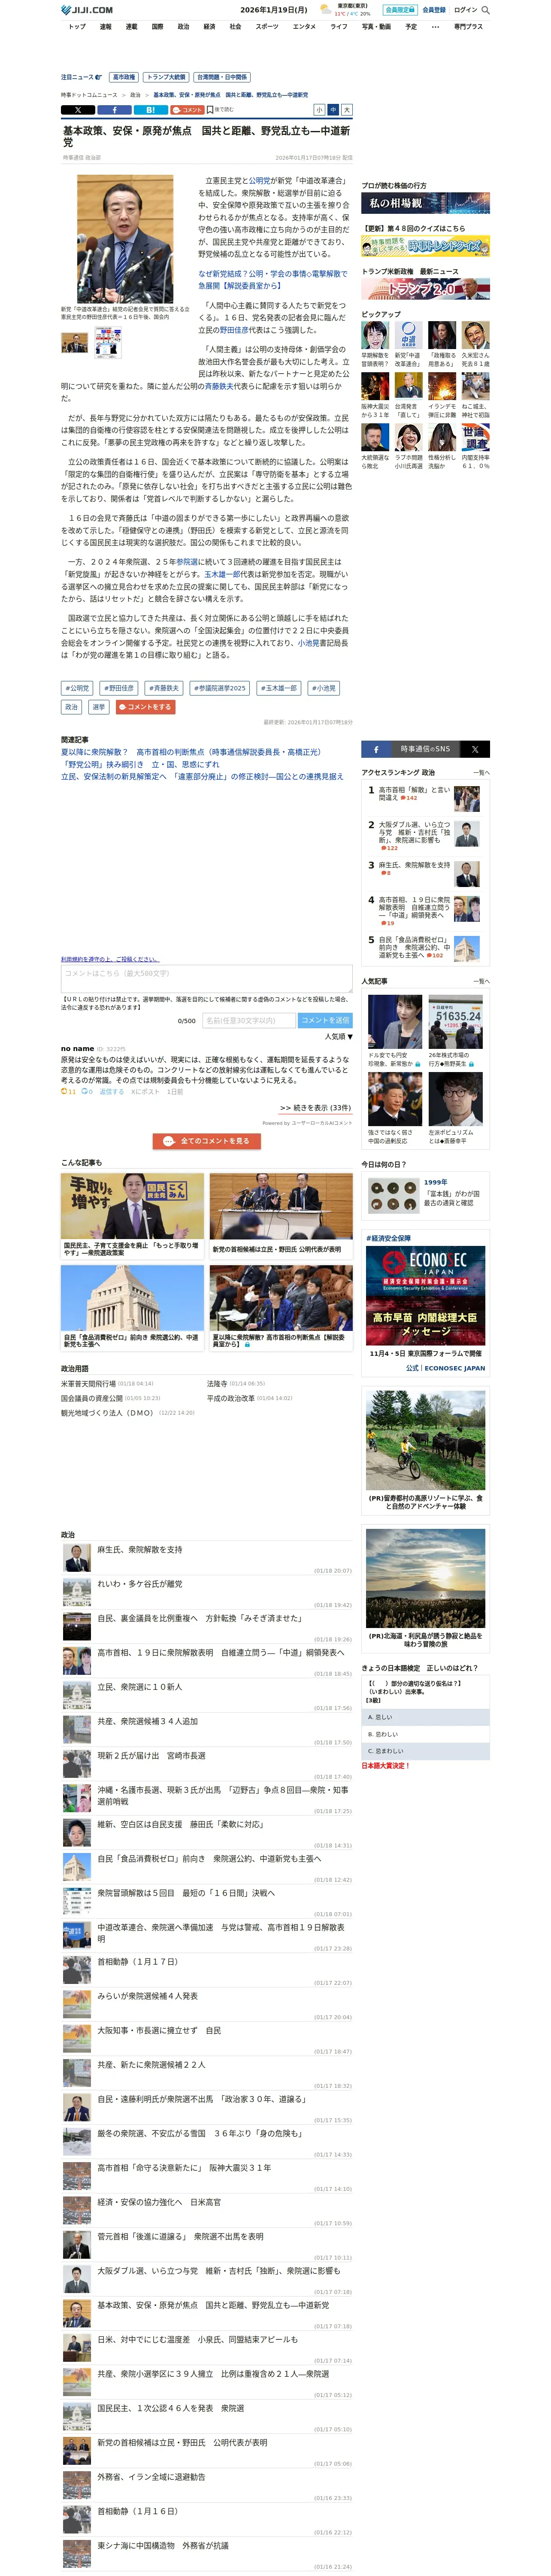Share the article on X in the top share bar
This screenshot has height=2576, width=551.
coord(78,110)
